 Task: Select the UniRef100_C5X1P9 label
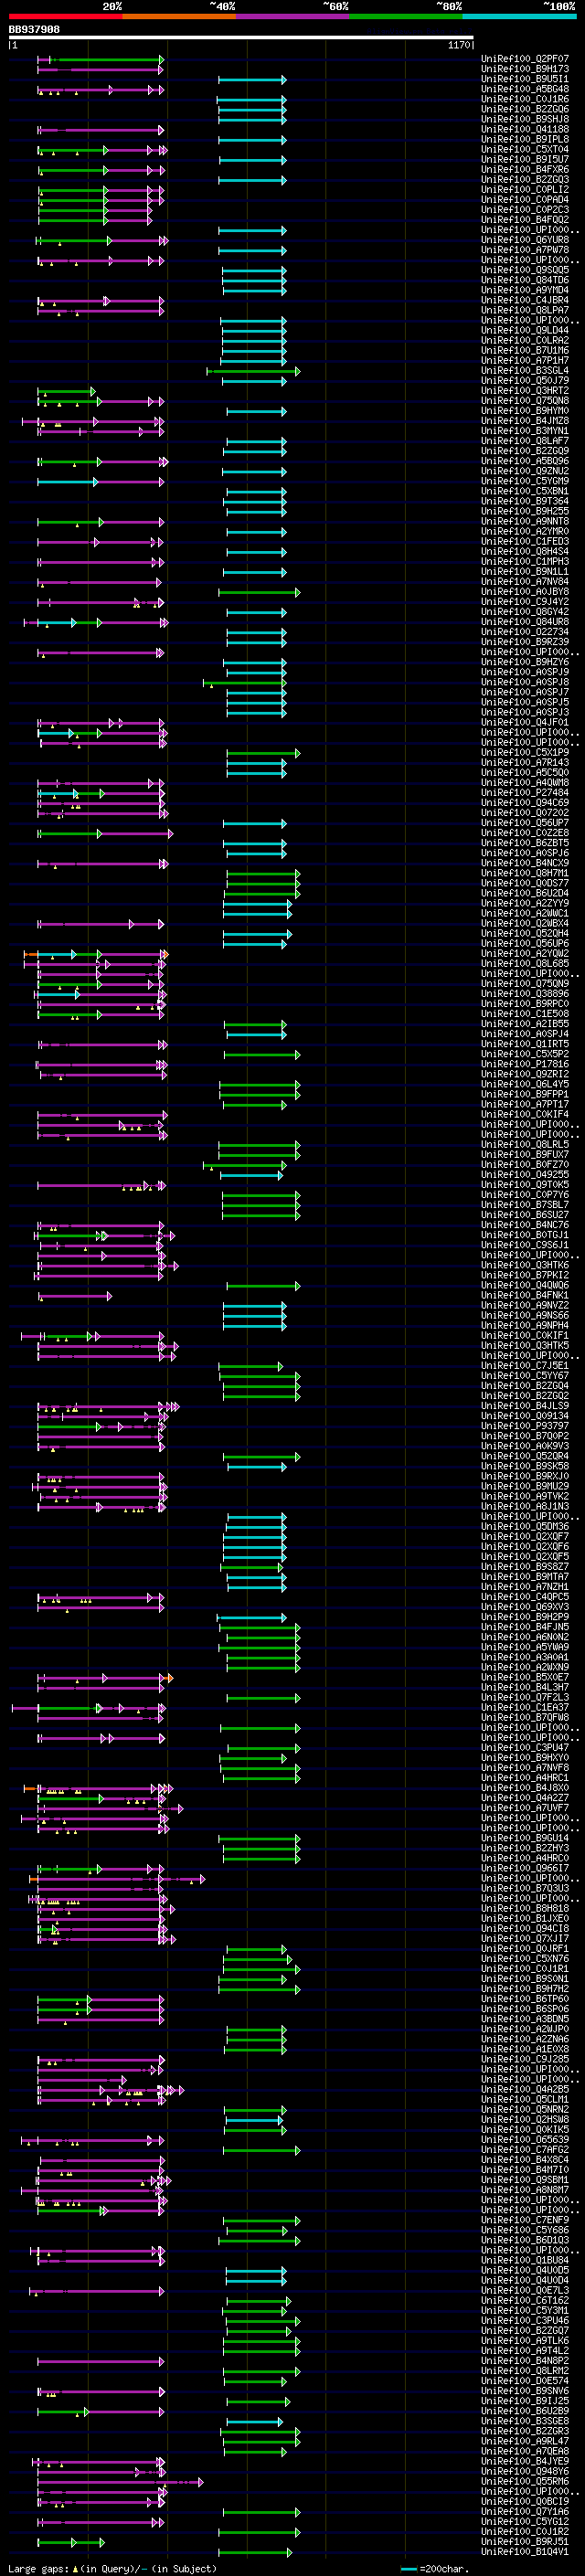525,752
